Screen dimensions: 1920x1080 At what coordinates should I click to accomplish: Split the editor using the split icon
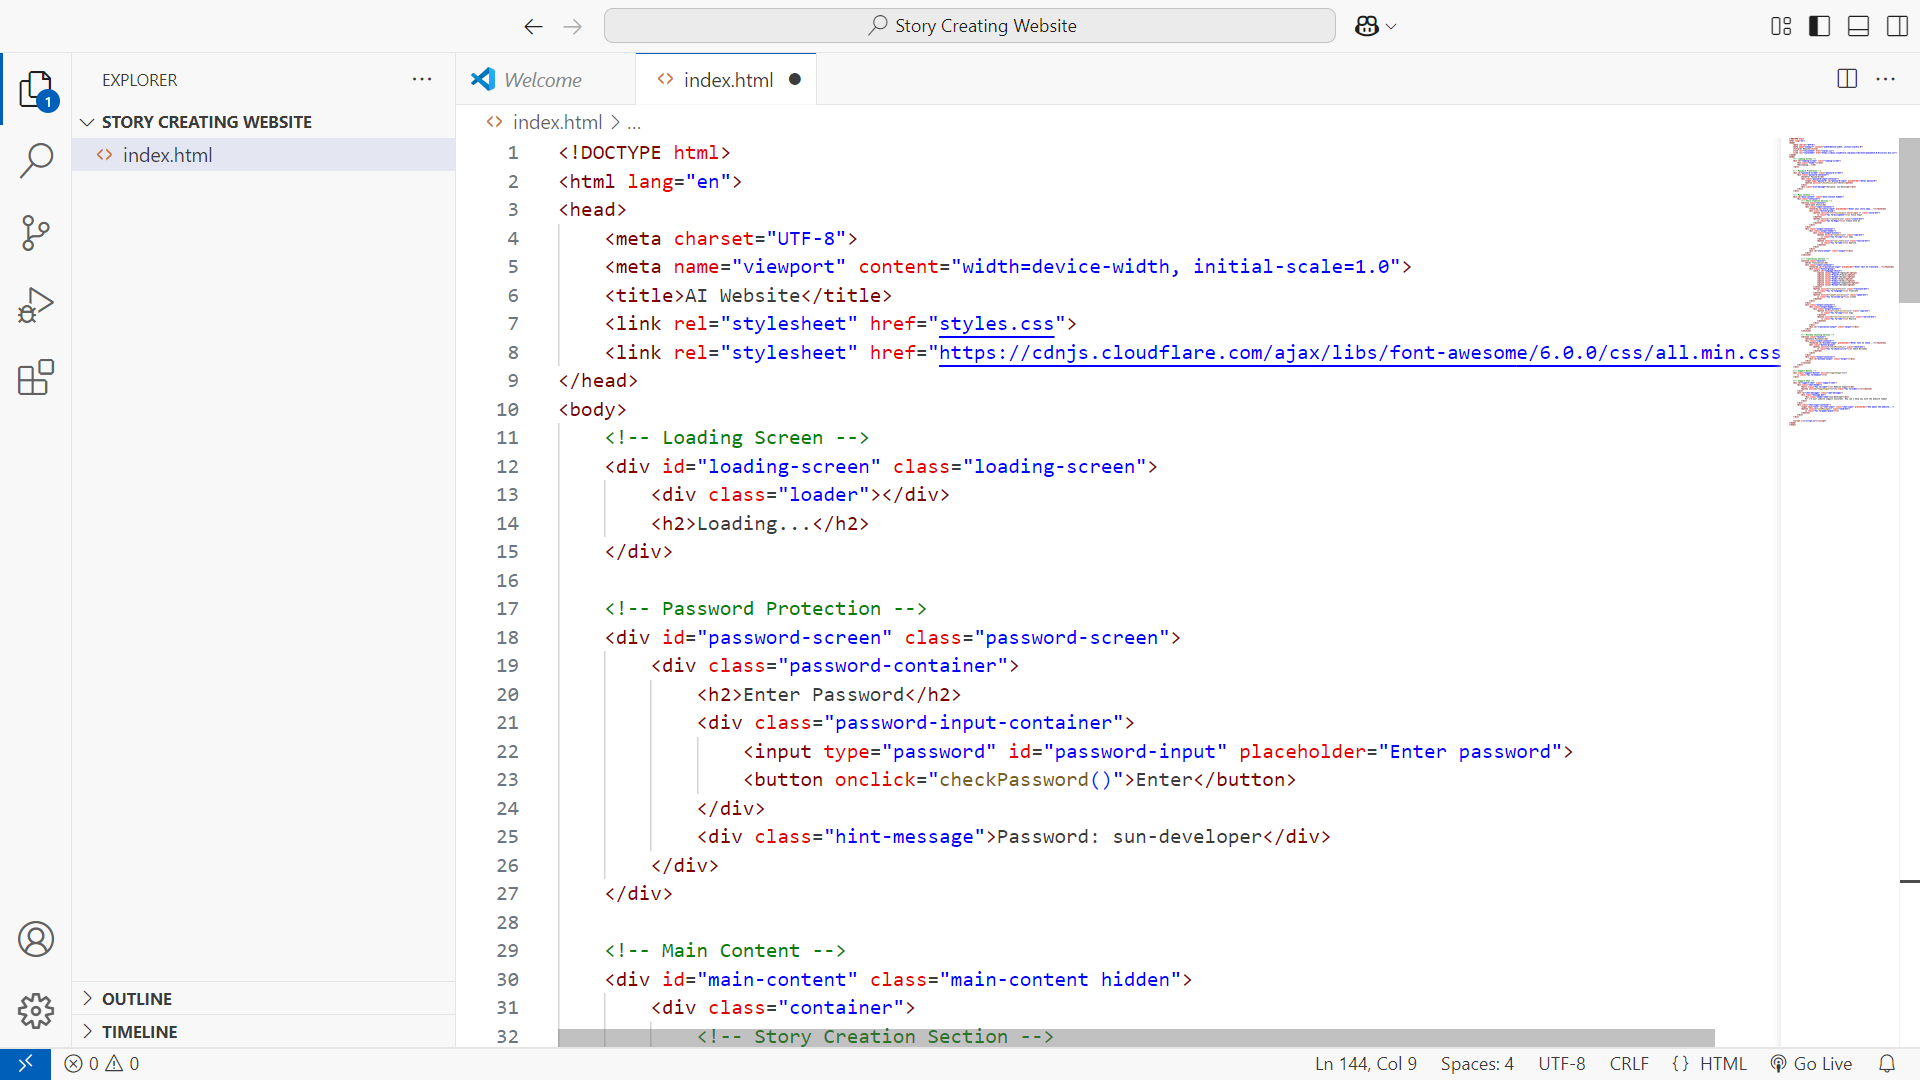click(x=1846, y=79)
